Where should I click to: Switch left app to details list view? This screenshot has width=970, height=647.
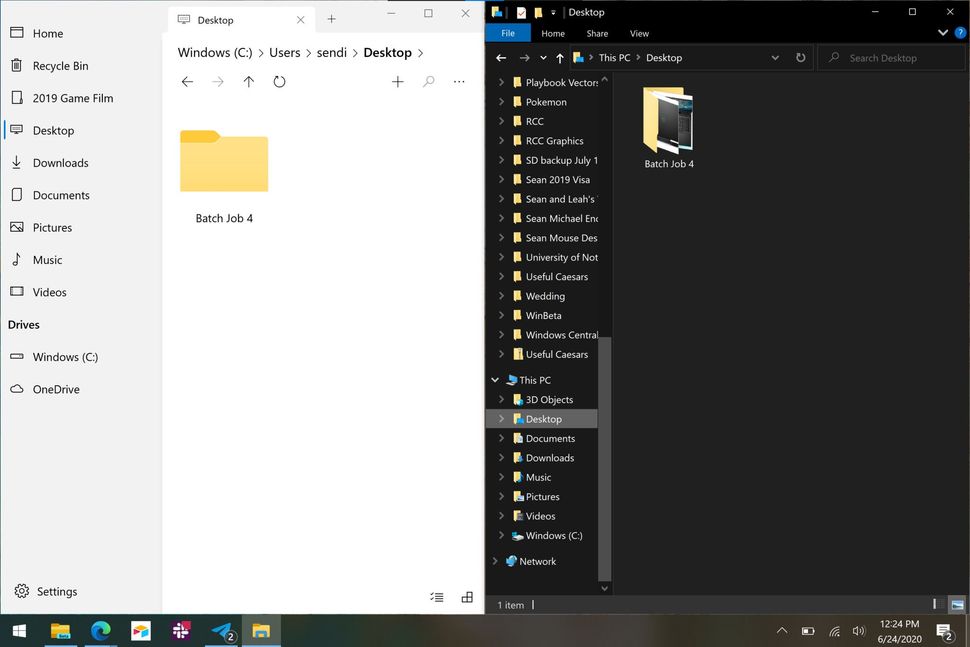436,597
